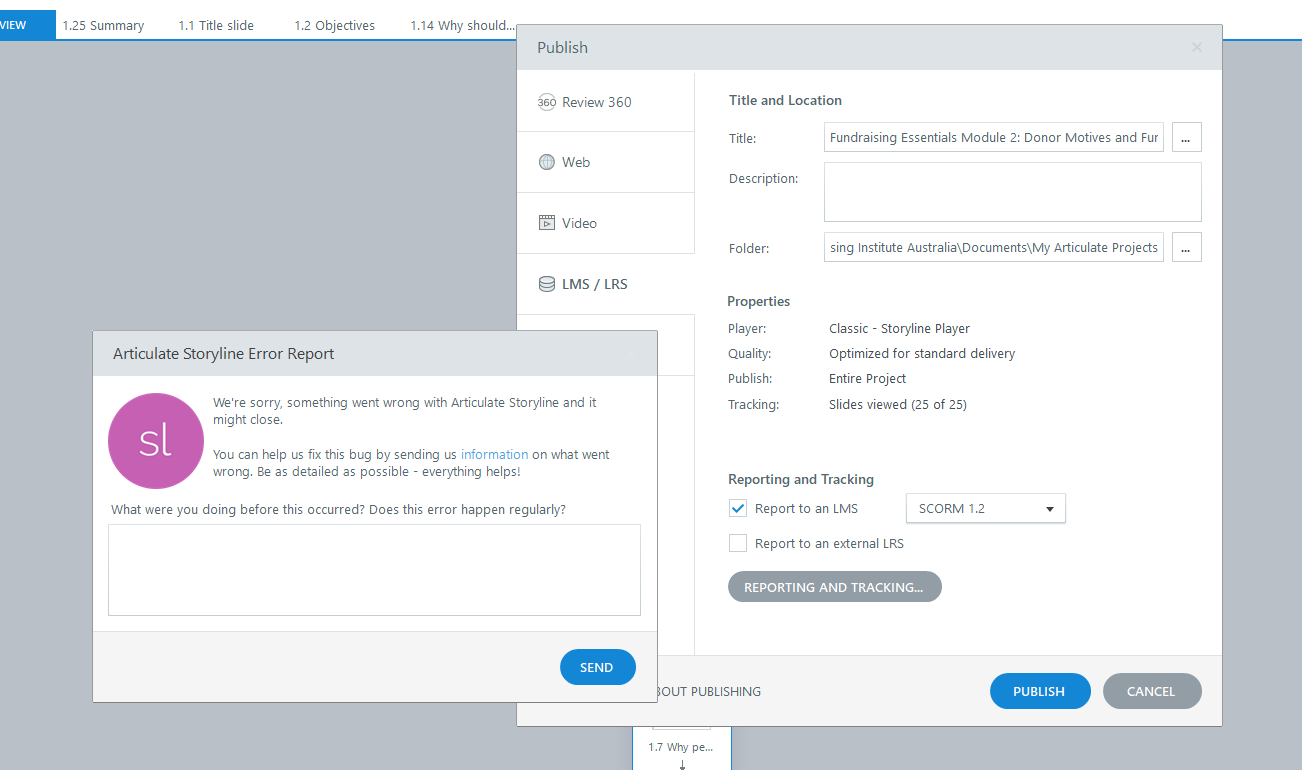The image size is (1302, 770).
Task: Click 'Optimized for standard delivery' quality value
Action: tap(922, 353)
